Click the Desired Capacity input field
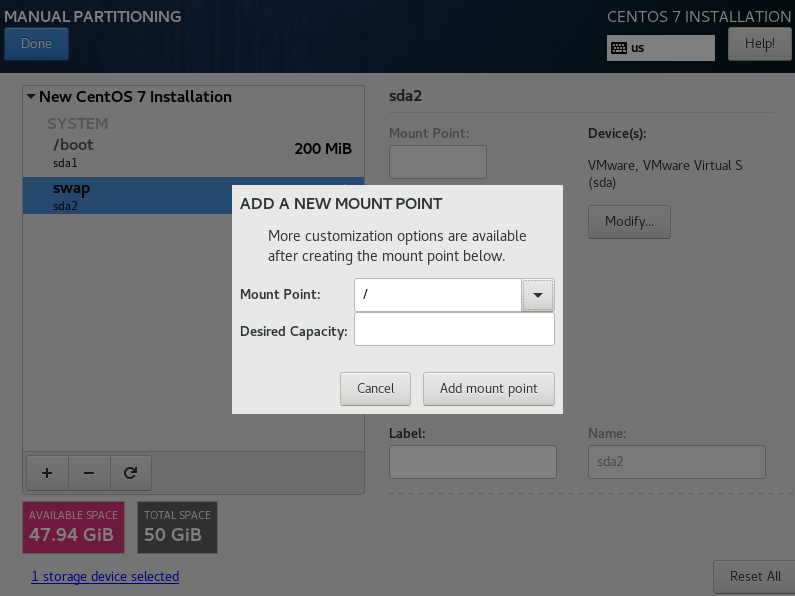Image resolution: width=795 pixels, height=596 pixels. tap(454, 330)
